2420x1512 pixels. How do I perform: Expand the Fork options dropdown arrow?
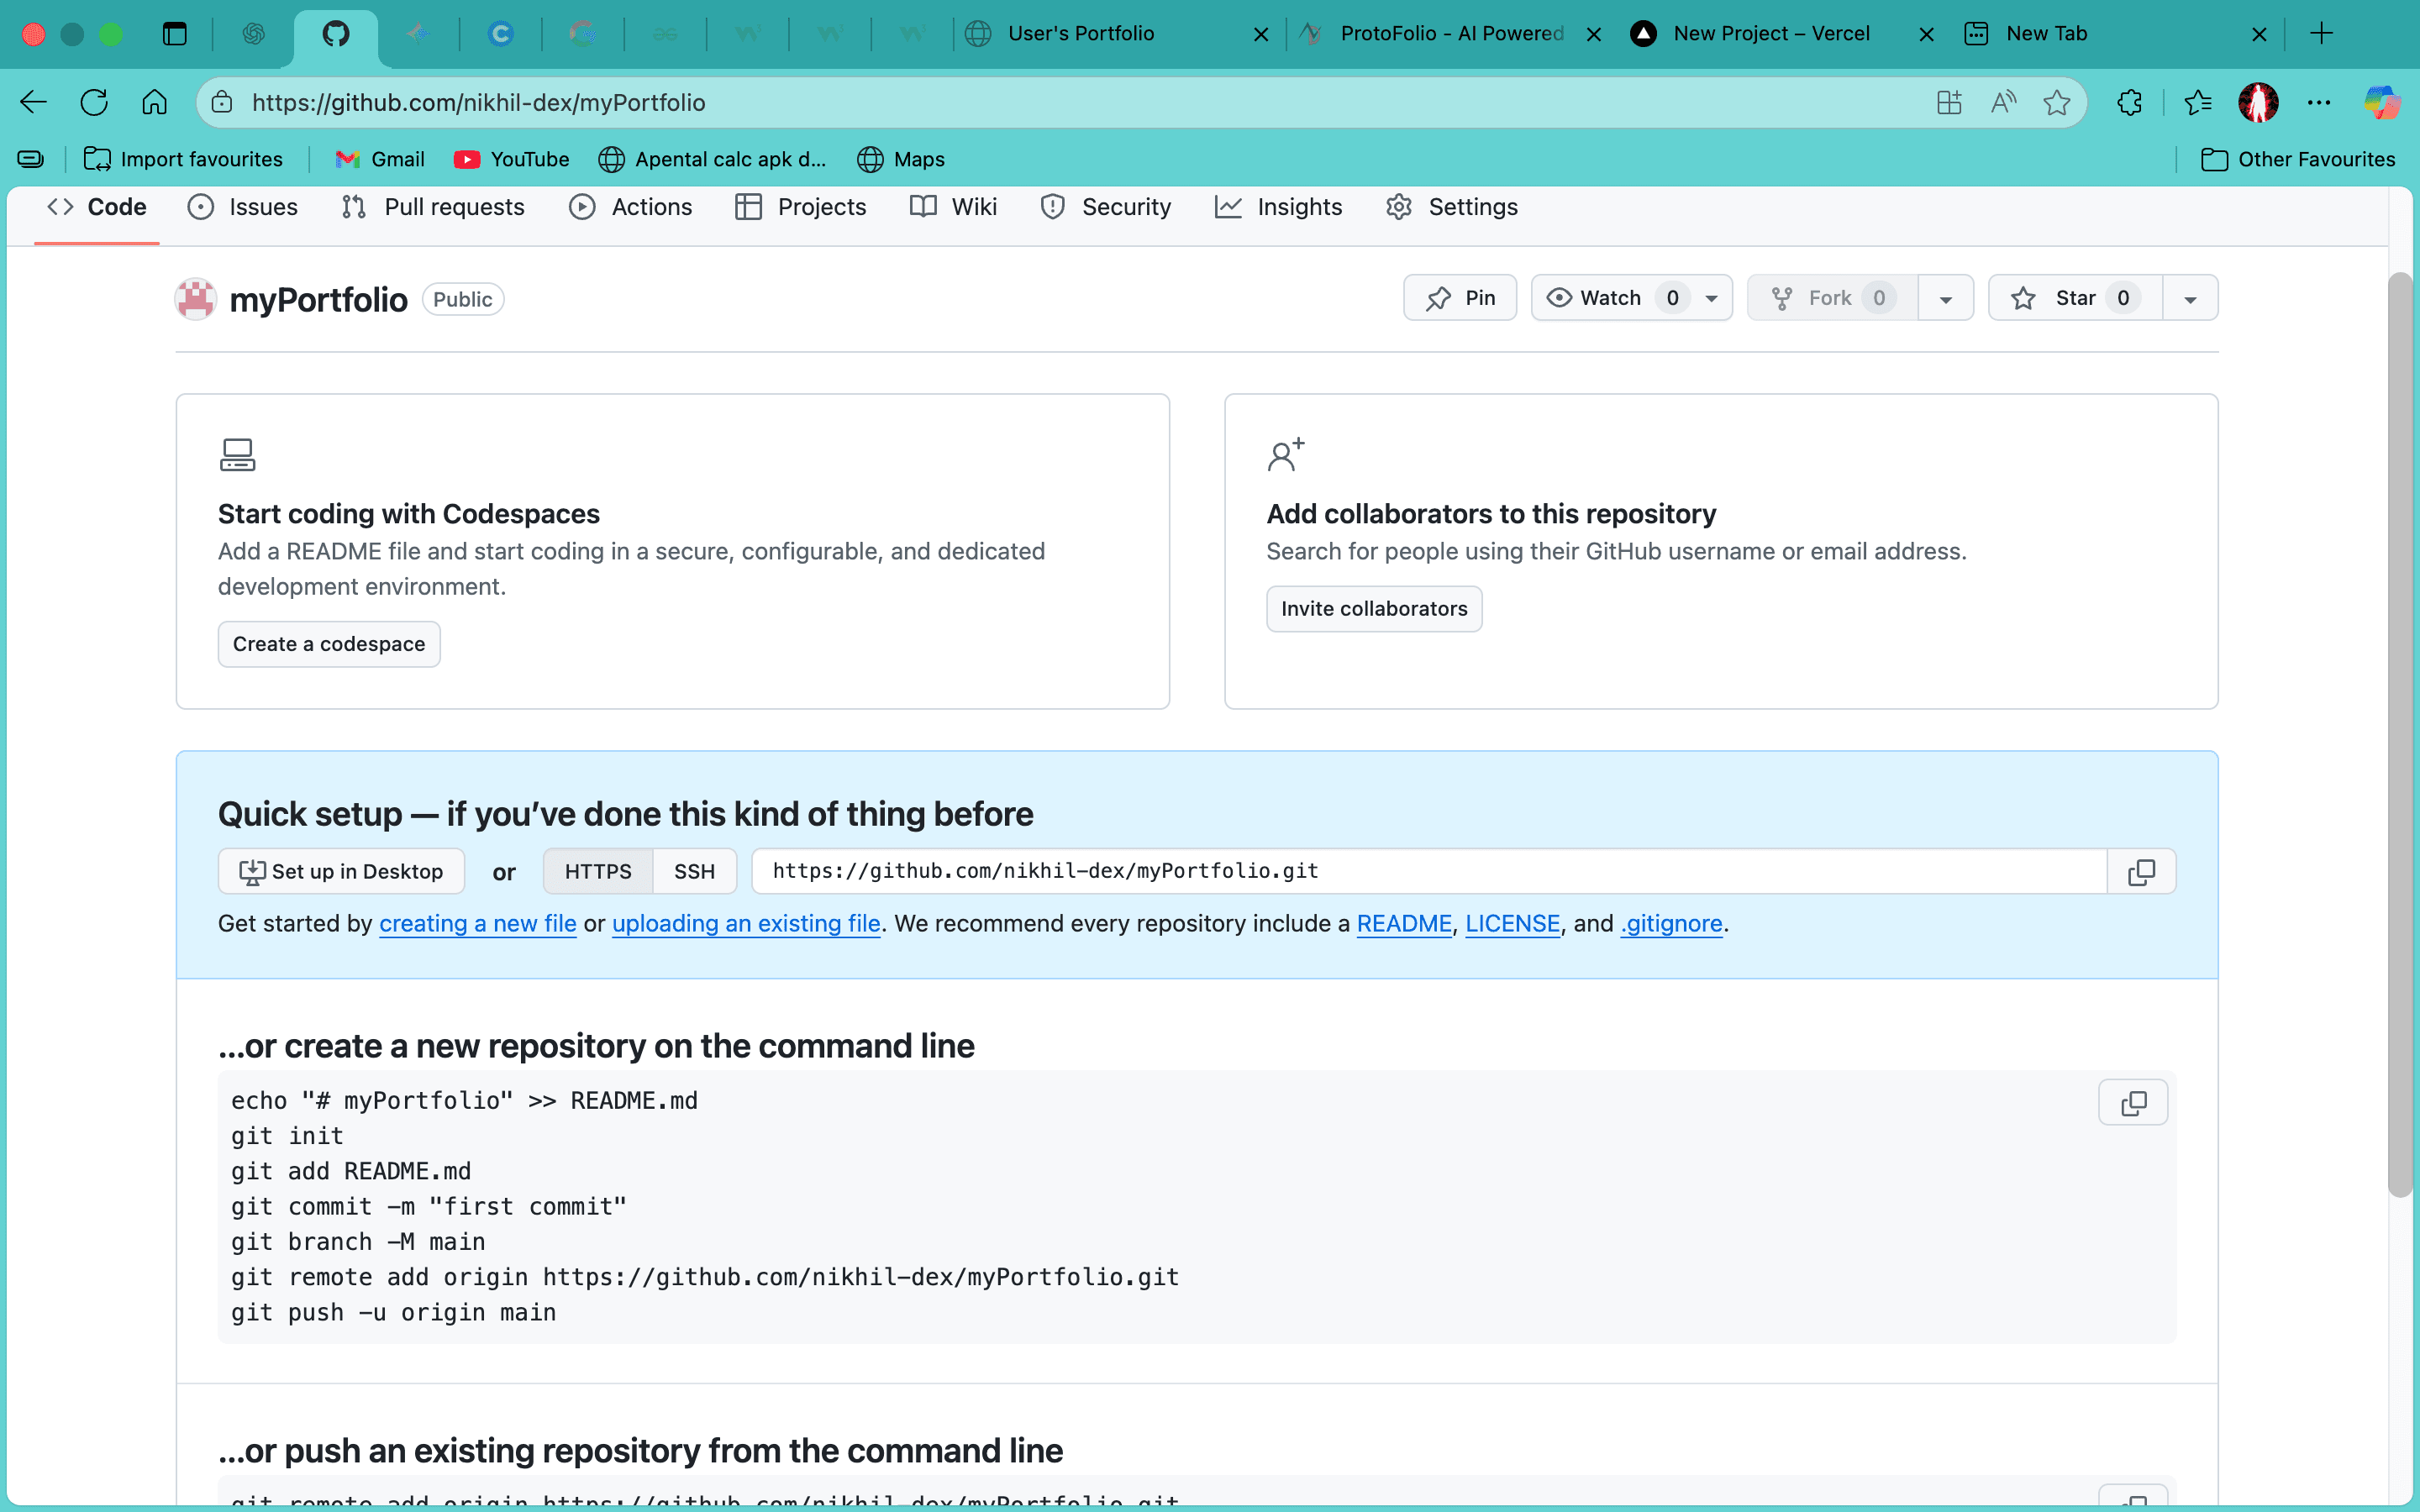coord(1946,298)
